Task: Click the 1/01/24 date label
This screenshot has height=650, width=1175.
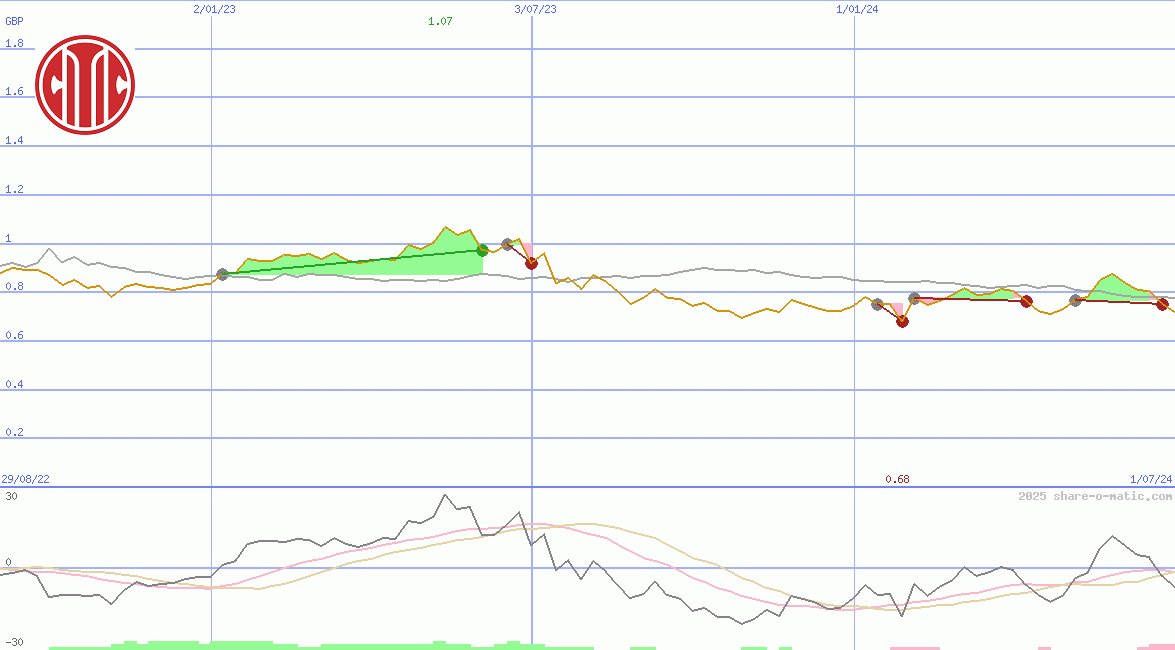Action: click(857, 9)
